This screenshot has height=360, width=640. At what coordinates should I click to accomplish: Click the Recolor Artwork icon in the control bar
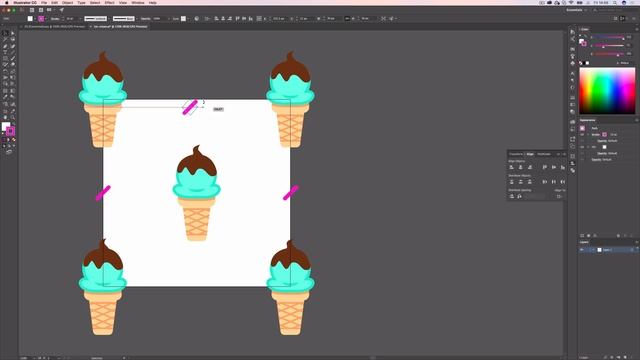coord(197,18)
